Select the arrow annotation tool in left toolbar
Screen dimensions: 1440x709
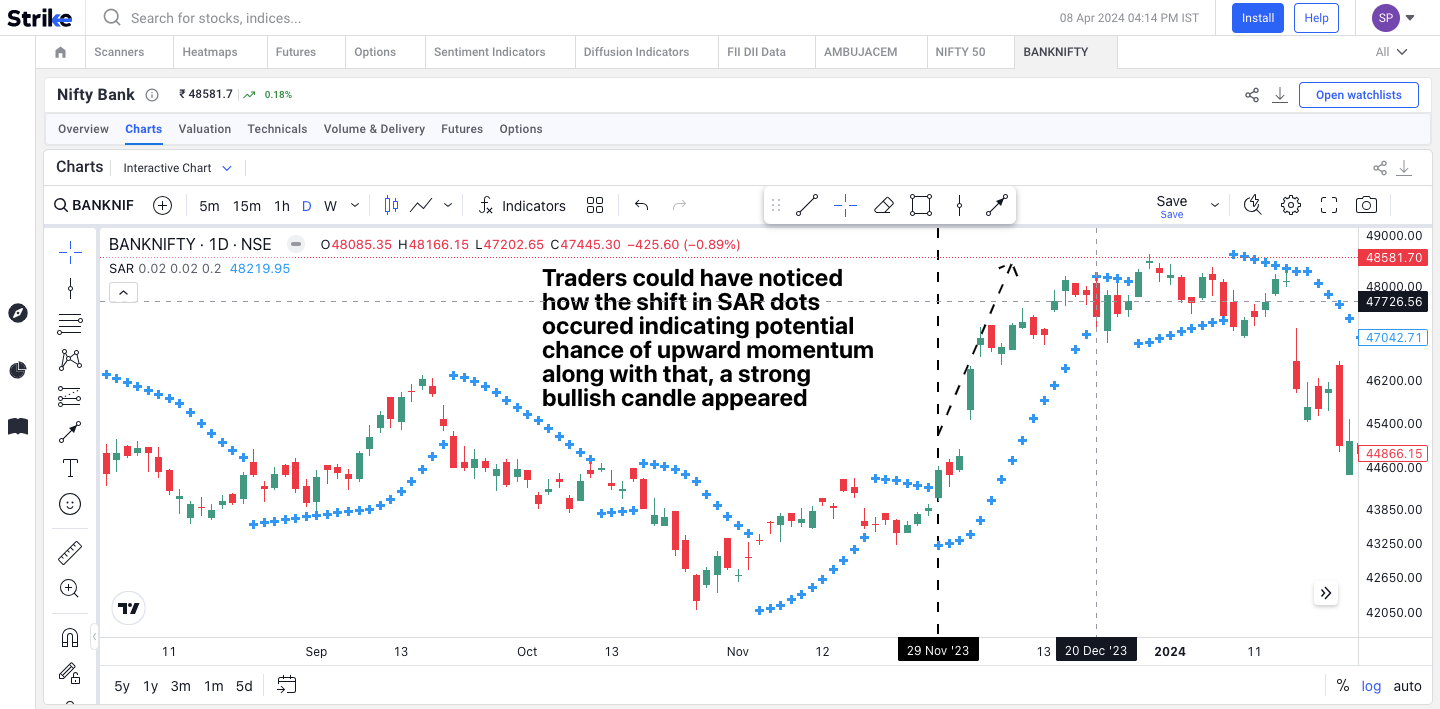click(70, 432)
